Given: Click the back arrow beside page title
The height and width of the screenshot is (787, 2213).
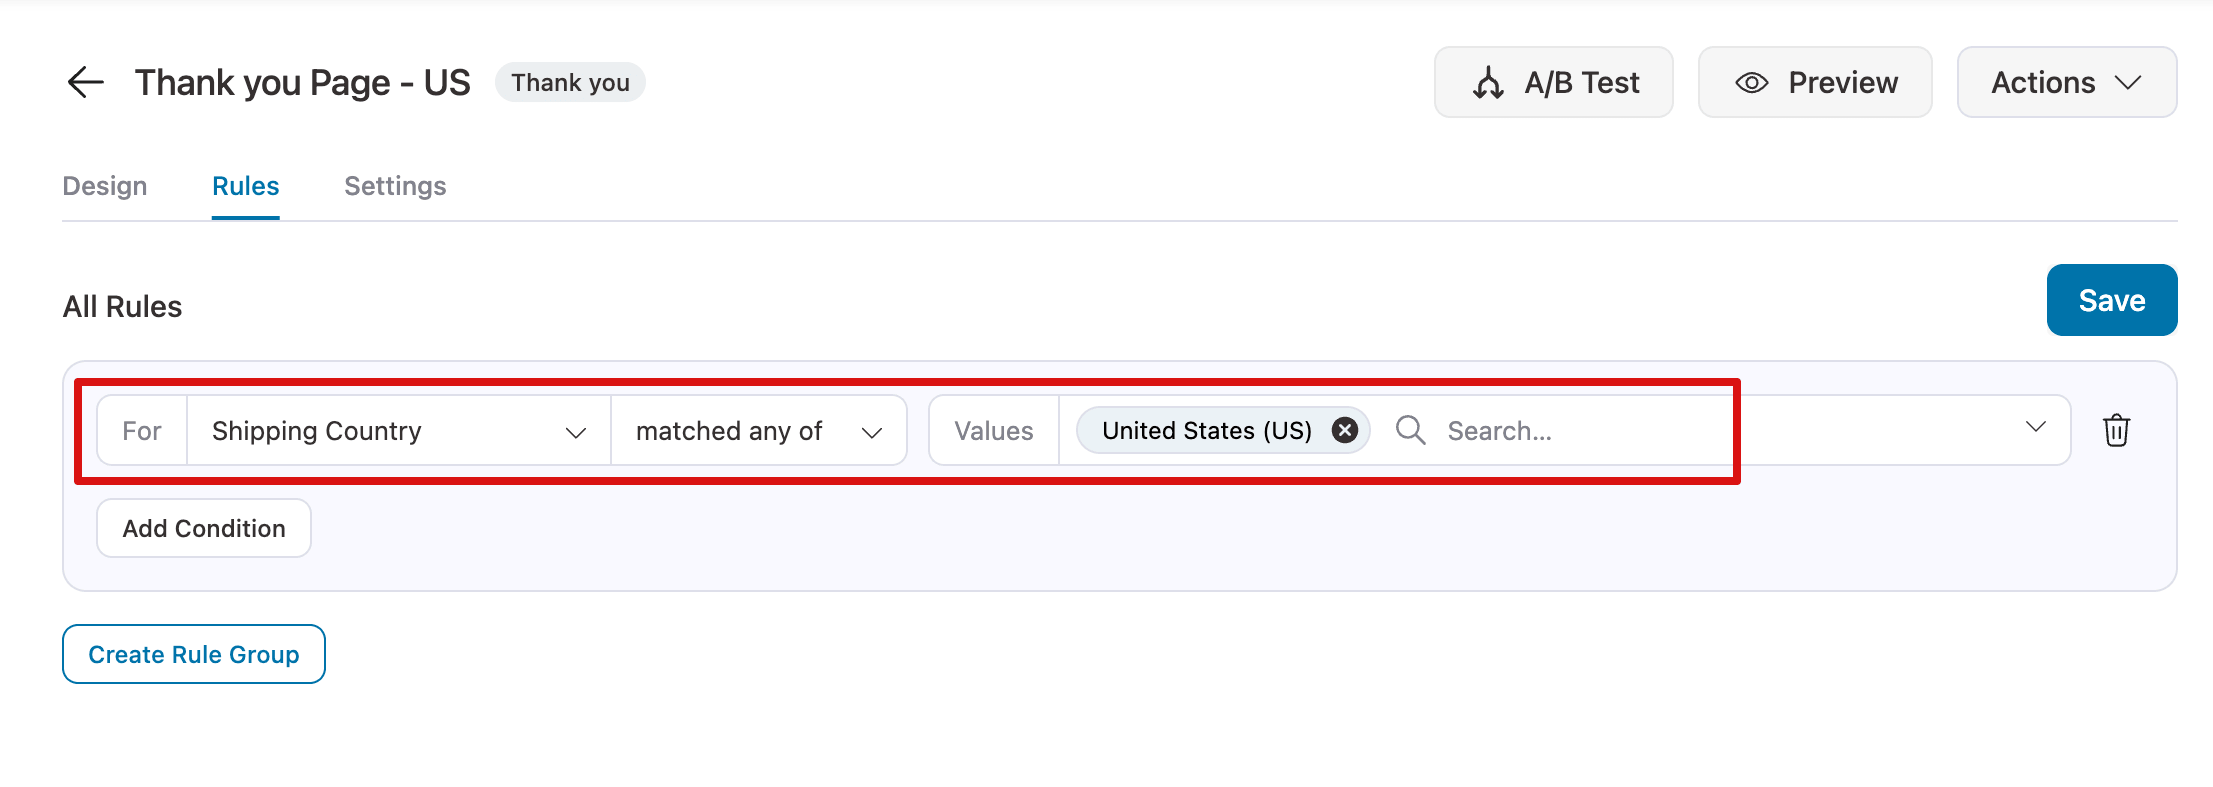Looking at the screenshot, I should (84, 82).
